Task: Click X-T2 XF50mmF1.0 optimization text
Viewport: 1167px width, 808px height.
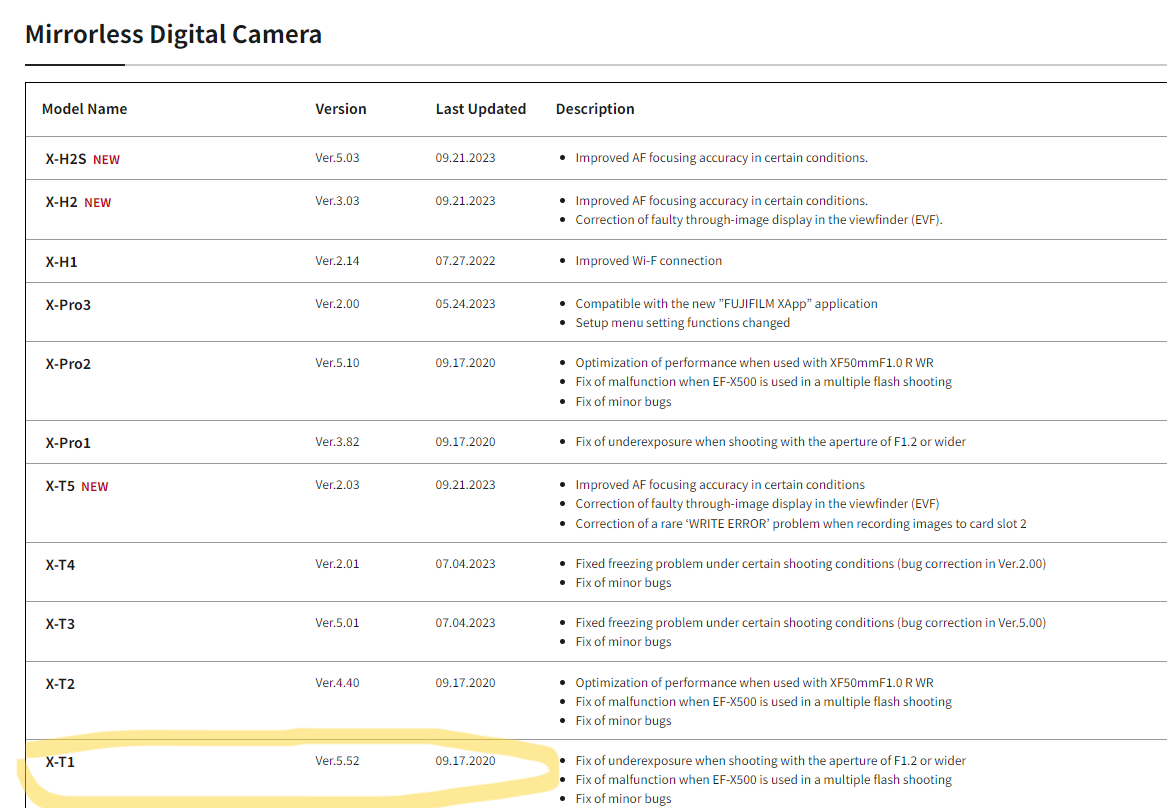Action: click(x=754, y=683)
